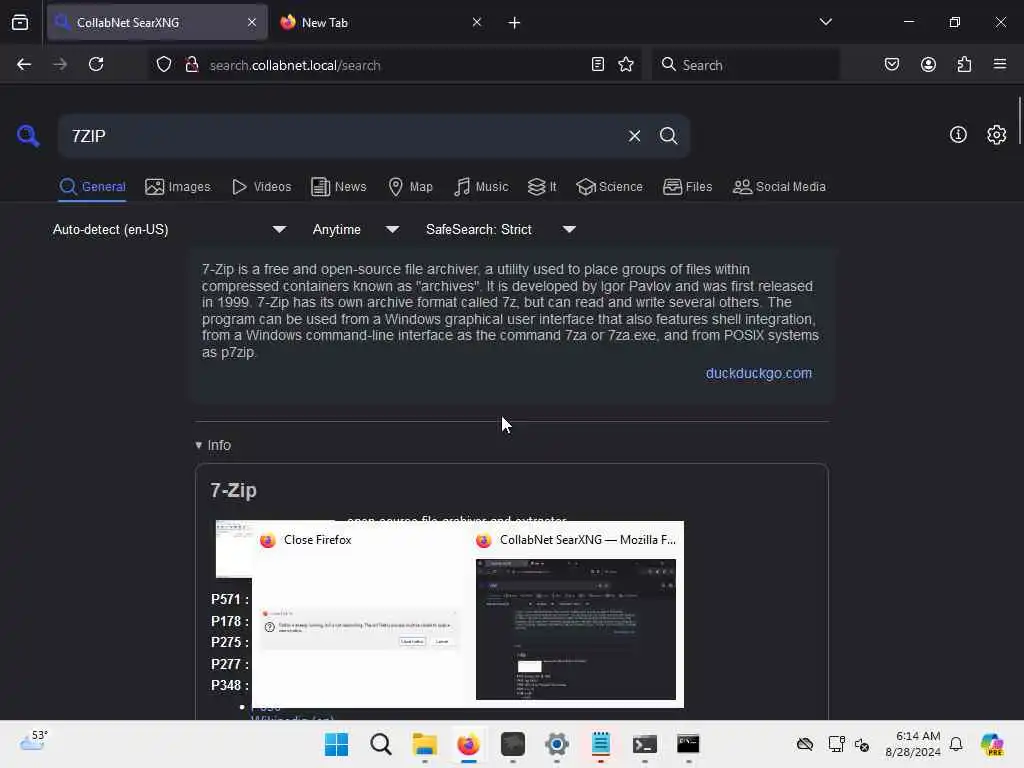The image size is (1024, 768).
Task: Click the Firefox Search box
Action: [x=745, y=65]
